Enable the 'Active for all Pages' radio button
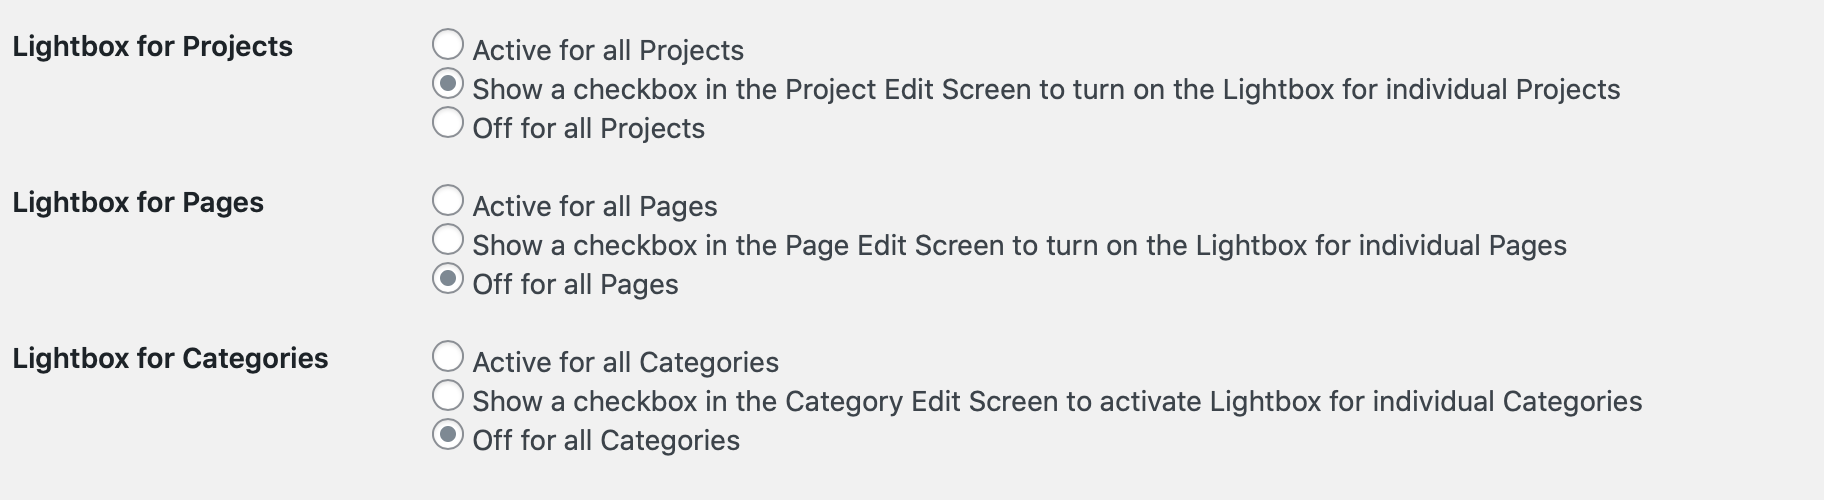1824x500 pixels. pyautogui.click(x=448, y=201)
